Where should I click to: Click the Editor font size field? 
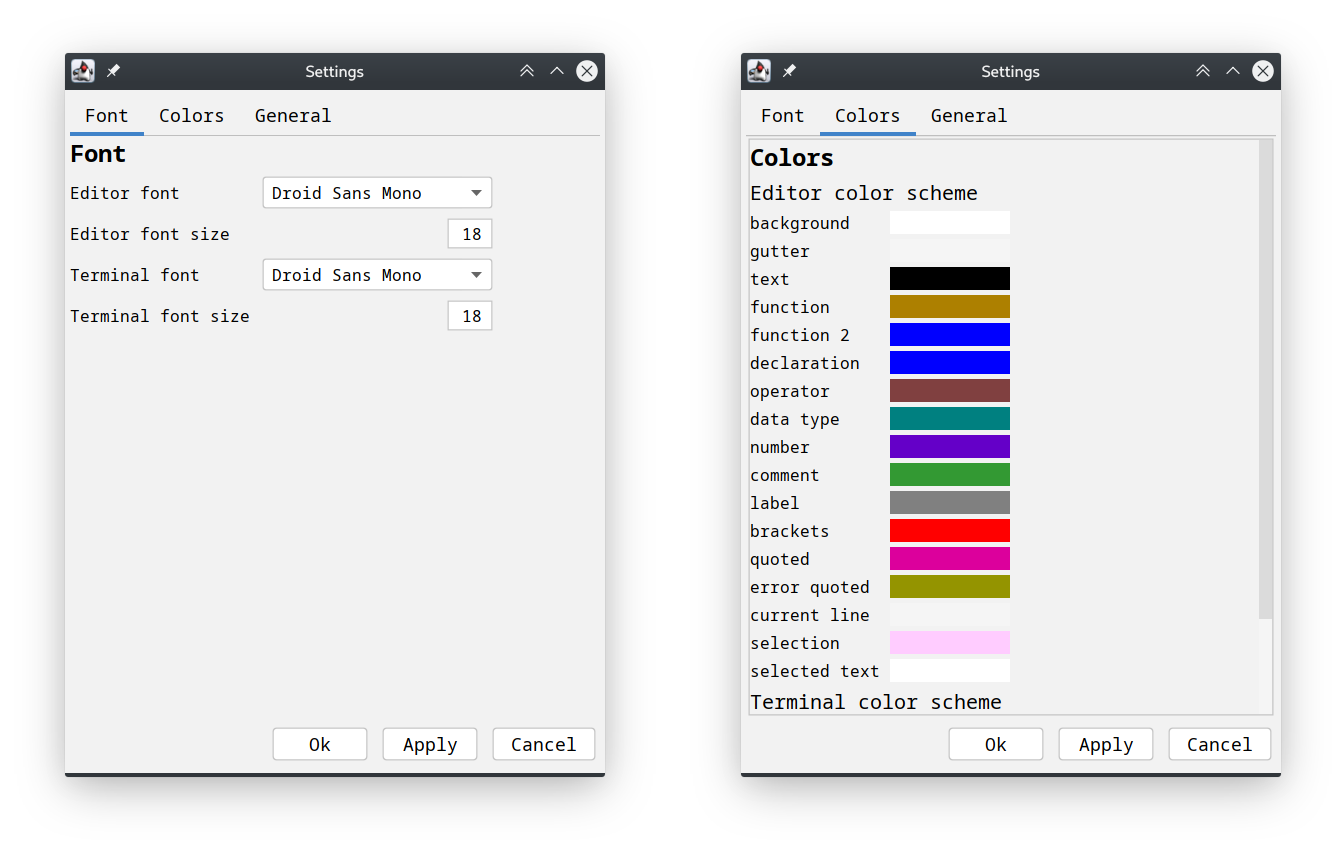point(470,234)
